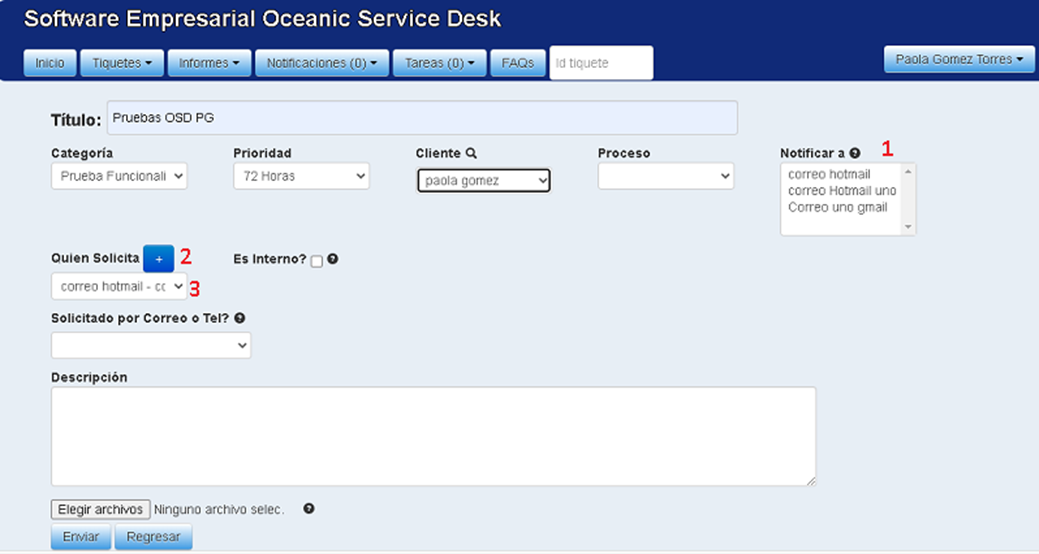The image size is (1039, 554).
Task: Add a new requester with plus button
Action: tap(158, 259)
